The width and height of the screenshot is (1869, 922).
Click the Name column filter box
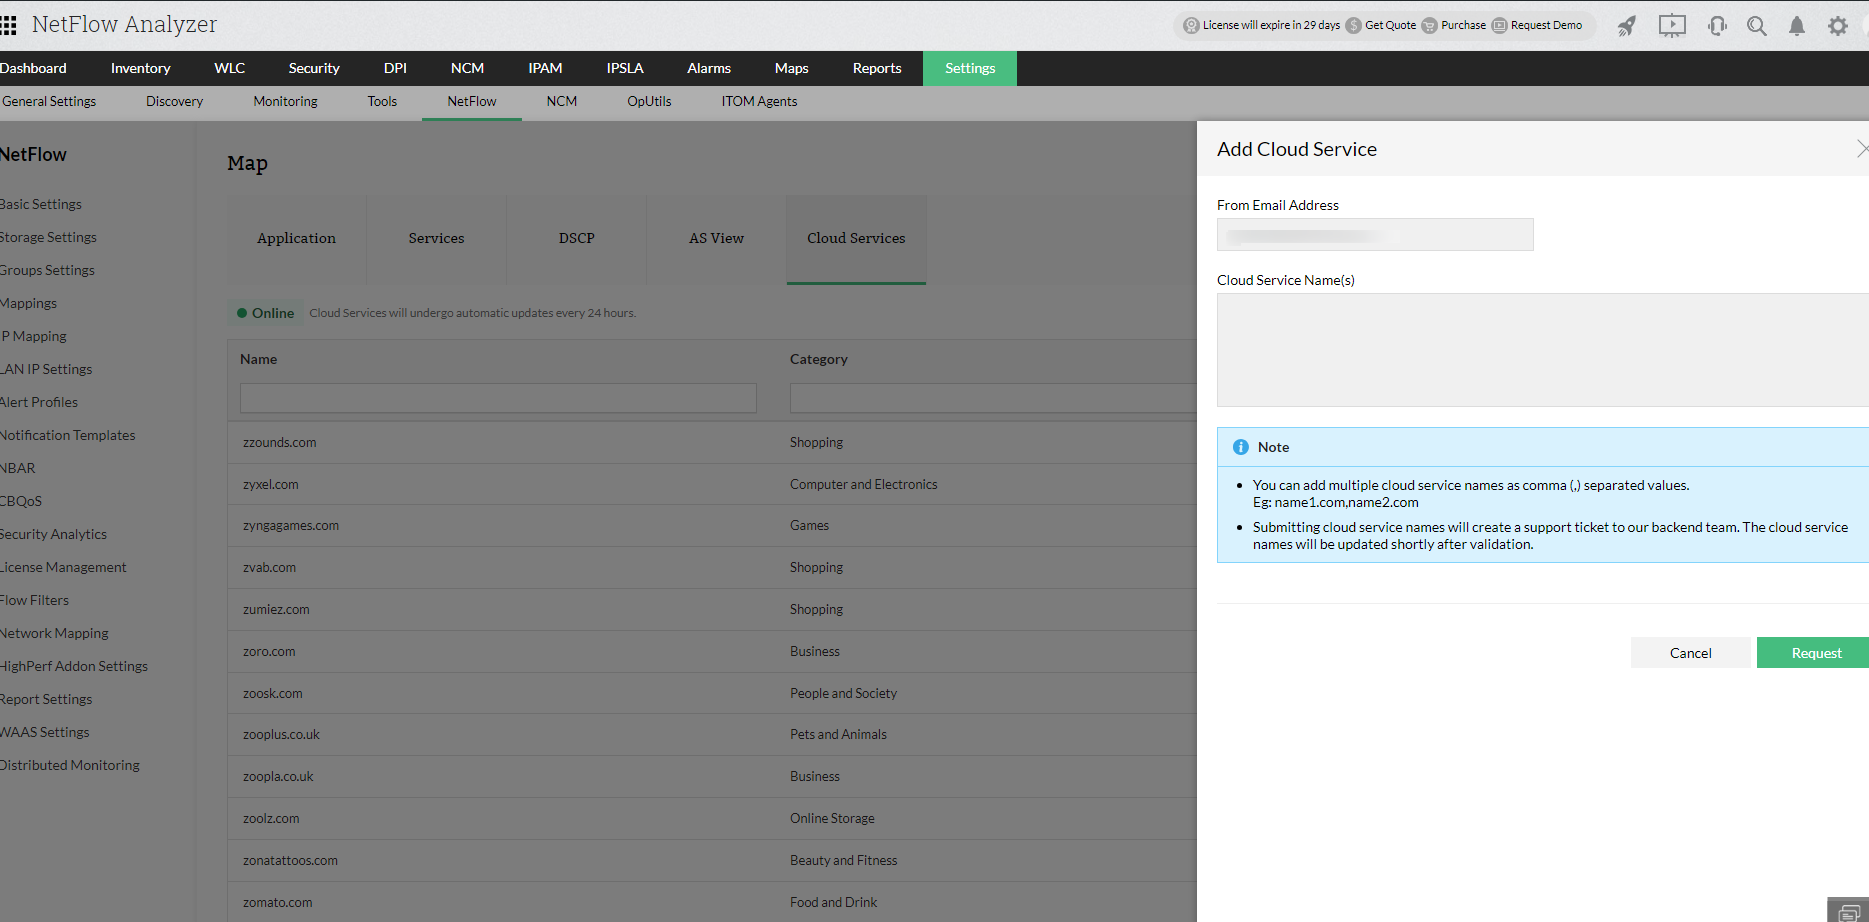(x=498, y=398)
